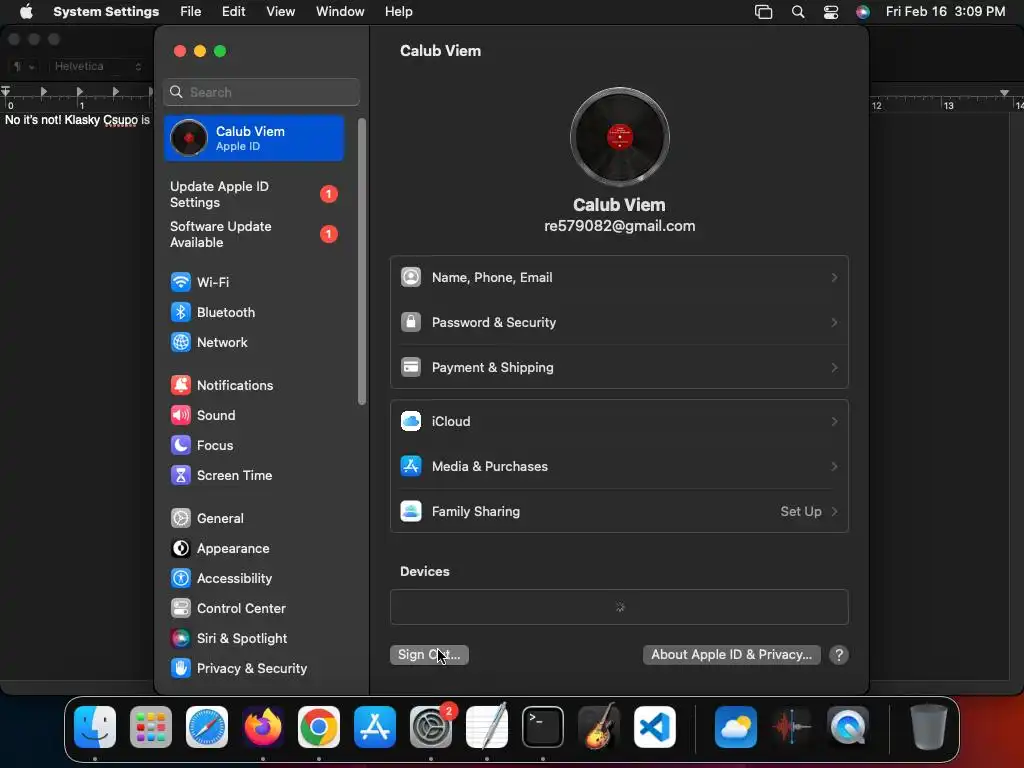Open System Settings Dock icon
This screenshot has width=1024, height=768.
point(431,727)
